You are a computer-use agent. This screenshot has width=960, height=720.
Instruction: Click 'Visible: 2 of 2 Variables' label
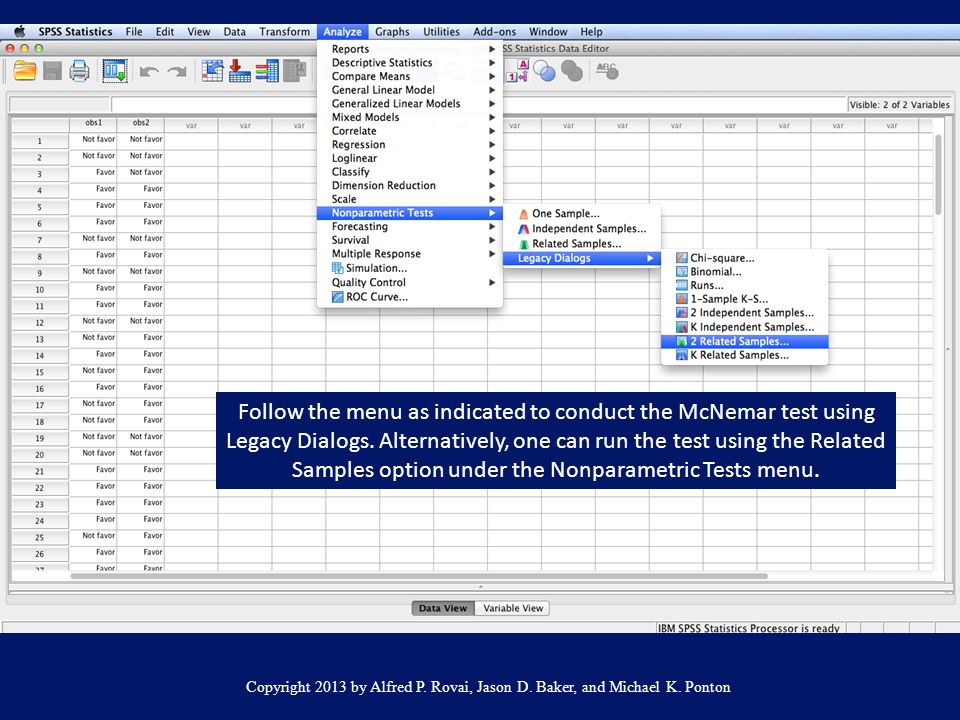click(x=899, y=105)
